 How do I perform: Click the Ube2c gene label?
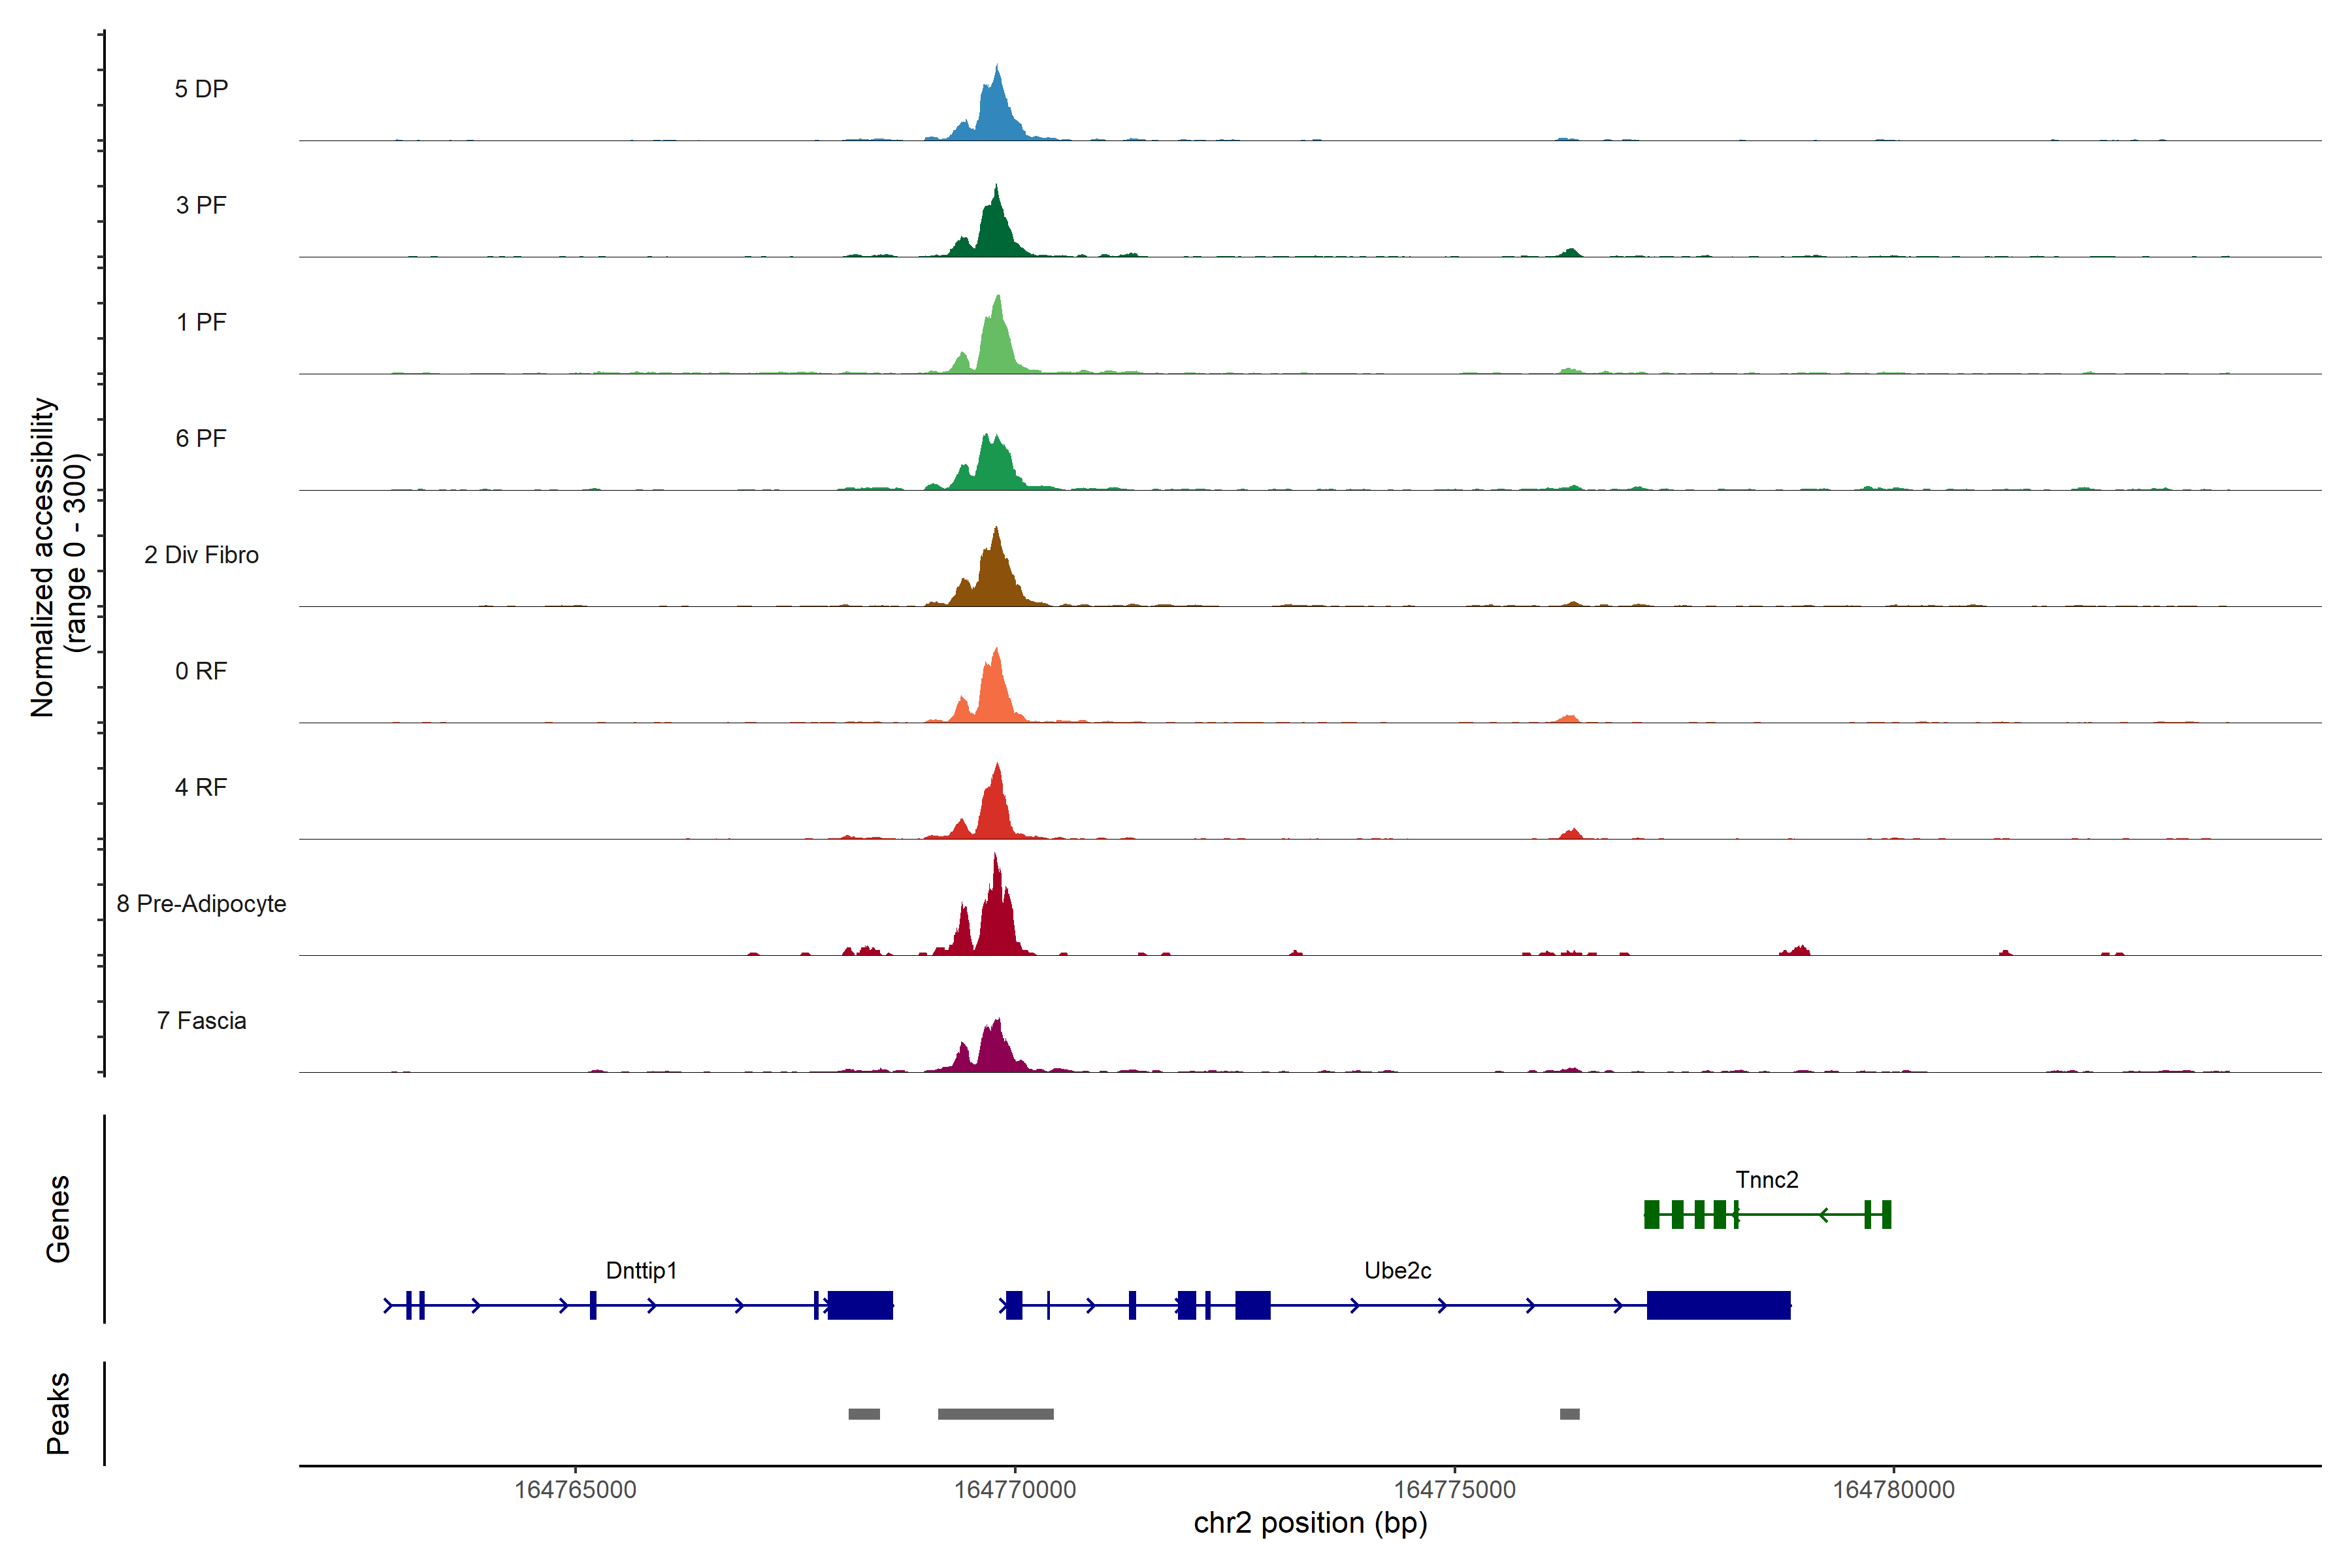1397,1270
